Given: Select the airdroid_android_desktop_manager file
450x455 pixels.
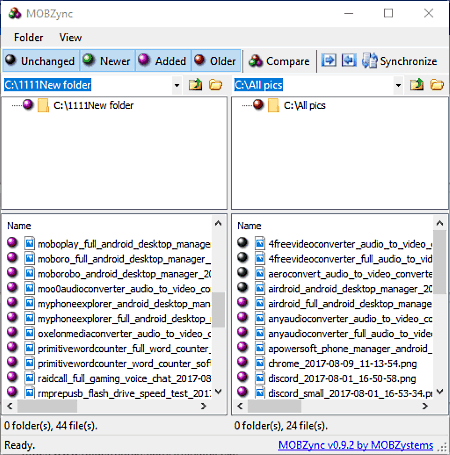Looking at the screenshot, I should pyautogui.click(x=350, y=289).
